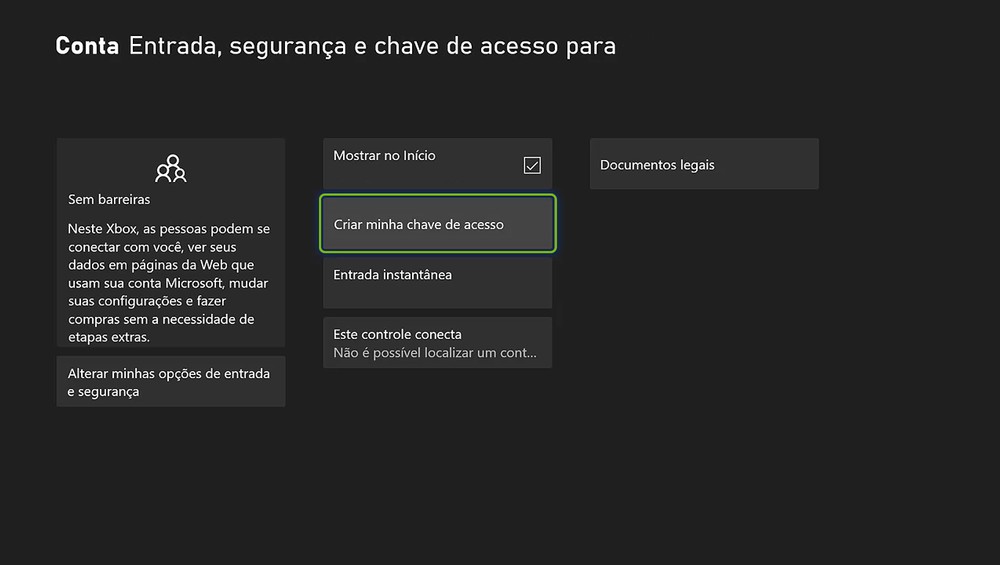This screenshot has height=565, width=1000.
Task: Click the people group icon
Action: (171, 168)
